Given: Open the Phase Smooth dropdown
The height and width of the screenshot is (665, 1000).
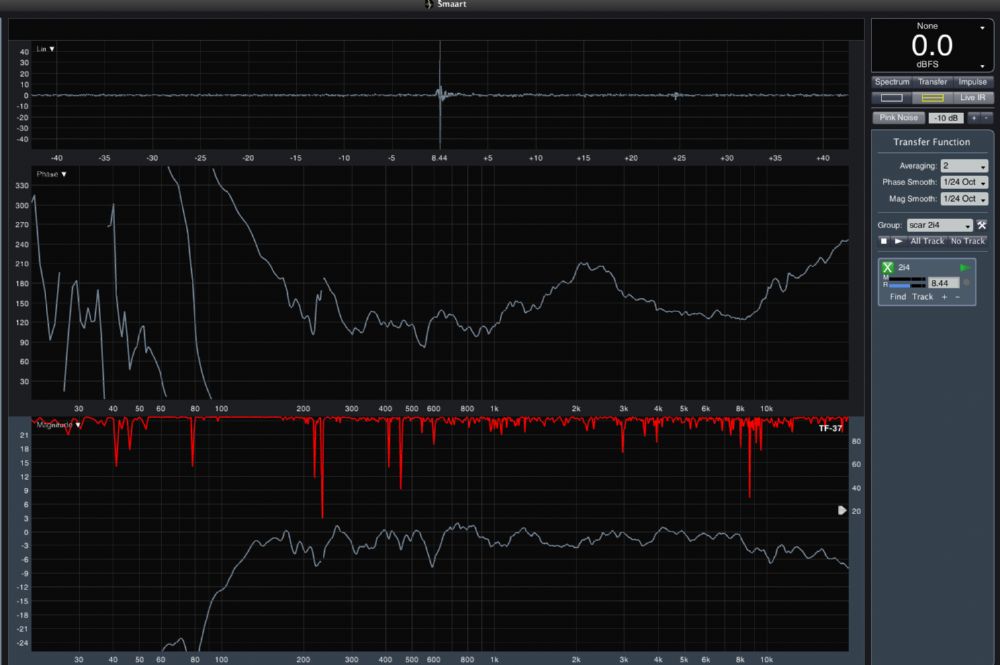Looking at the screenshot, I should pyautogui.click(x=964, y=183).
